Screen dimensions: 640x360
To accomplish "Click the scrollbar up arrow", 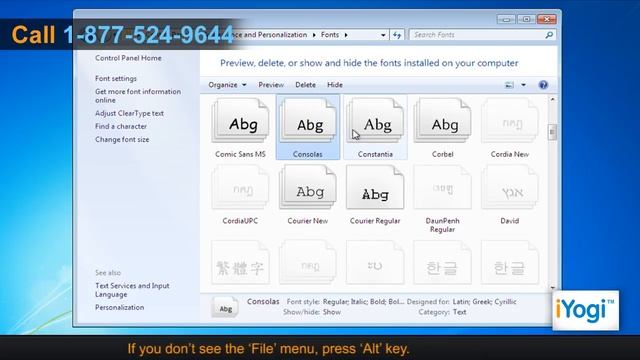I will pos(552,99).
